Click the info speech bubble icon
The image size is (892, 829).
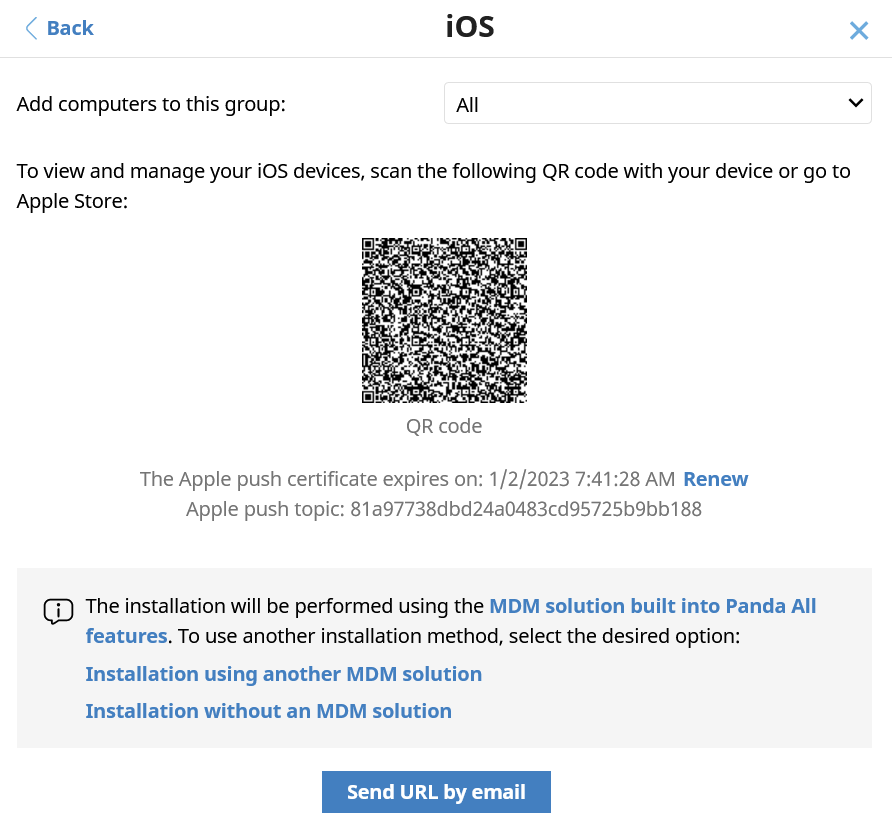[58, 612]
